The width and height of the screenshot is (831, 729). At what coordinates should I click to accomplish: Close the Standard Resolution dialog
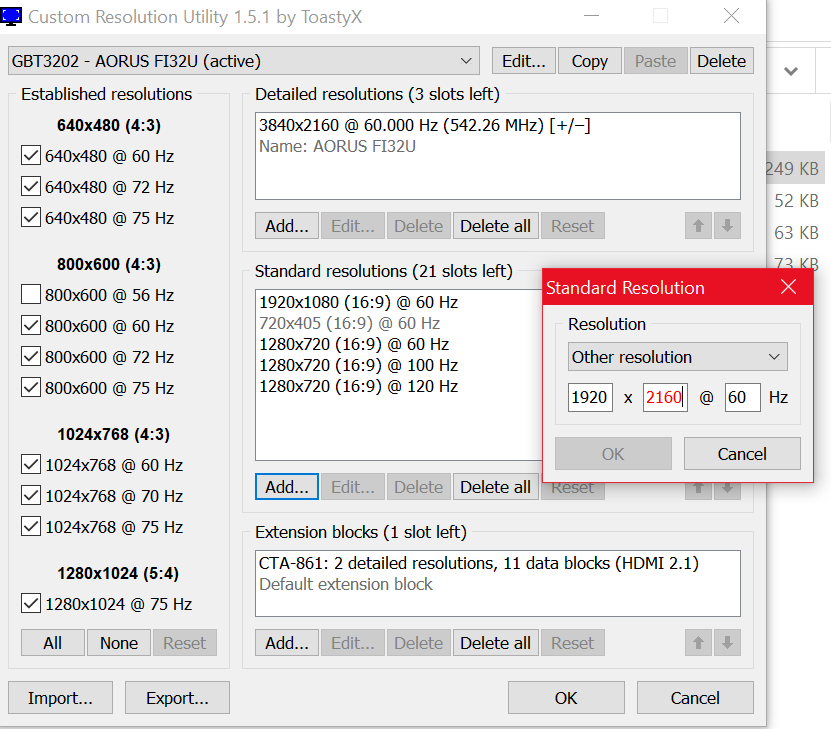pos(788,287)
